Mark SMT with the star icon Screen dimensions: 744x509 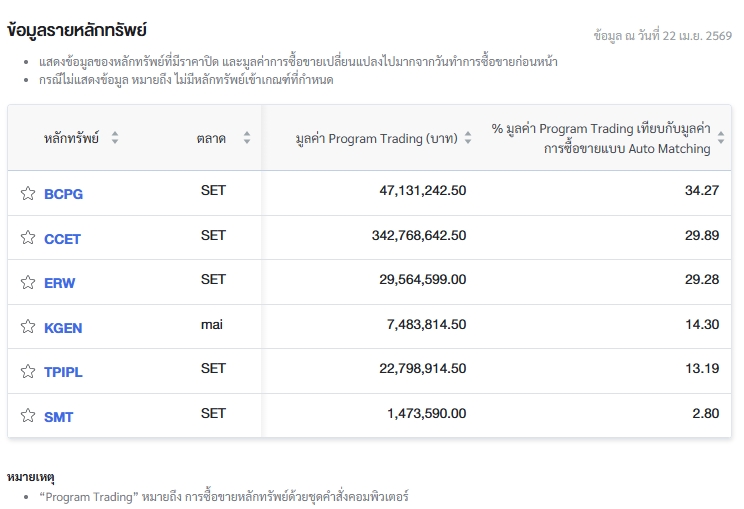pyautogui.click(x=28, y=416)
